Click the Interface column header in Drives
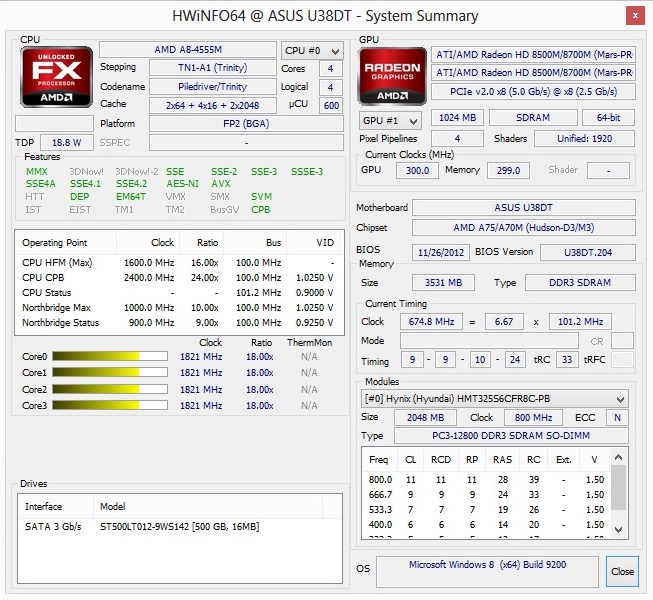 (x=56, y=507)
